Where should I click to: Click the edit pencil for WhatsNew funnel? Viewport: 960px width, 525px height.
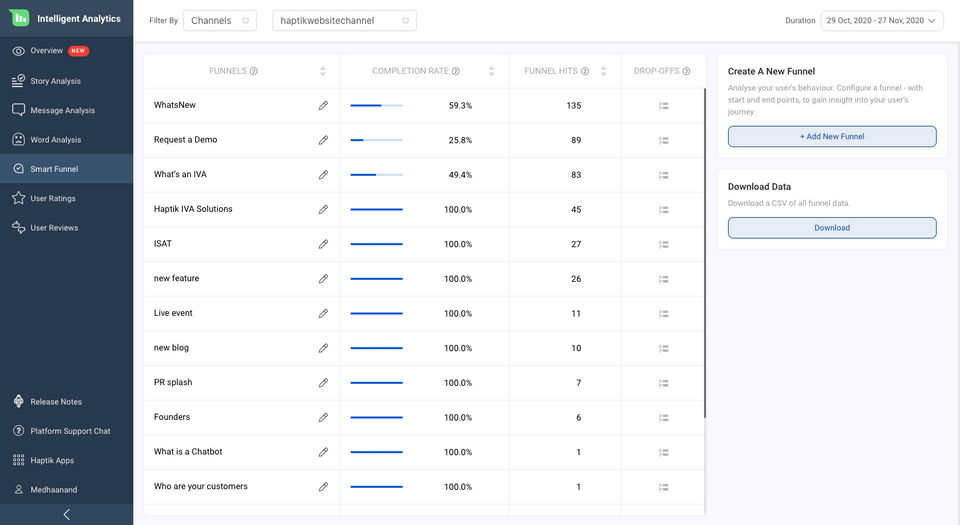coord(323,105)
